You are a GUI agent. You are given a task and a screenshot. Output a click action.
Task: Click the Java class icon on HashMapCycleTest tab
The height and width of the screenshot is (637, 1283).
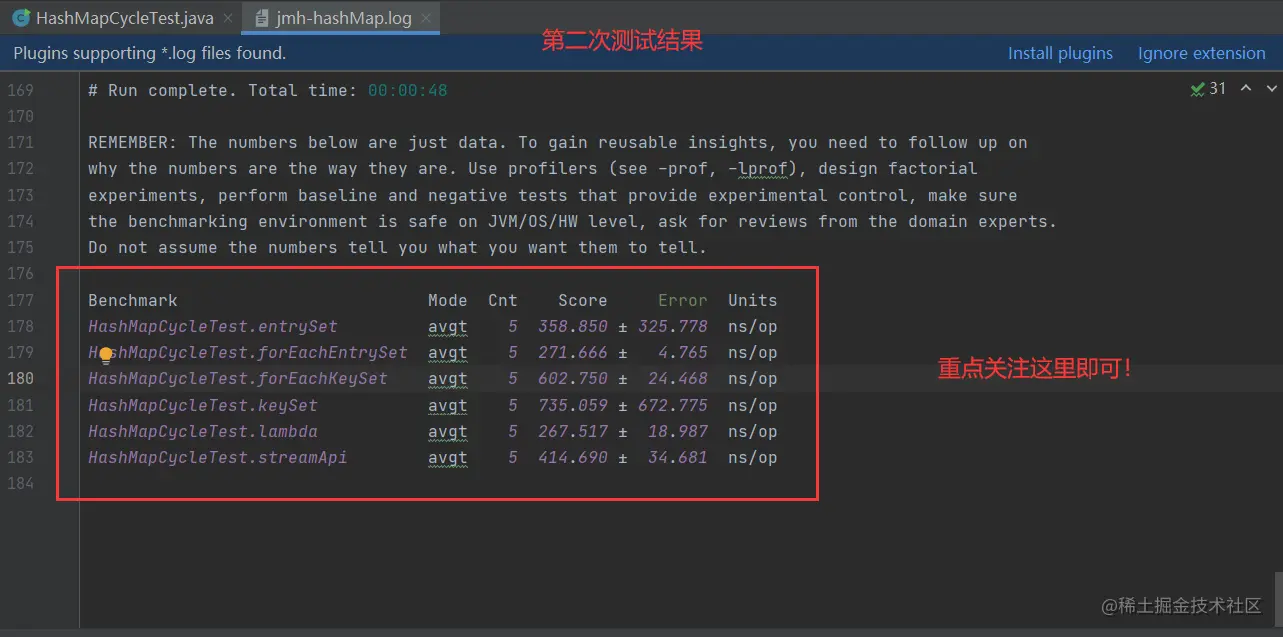click(20, 18)
